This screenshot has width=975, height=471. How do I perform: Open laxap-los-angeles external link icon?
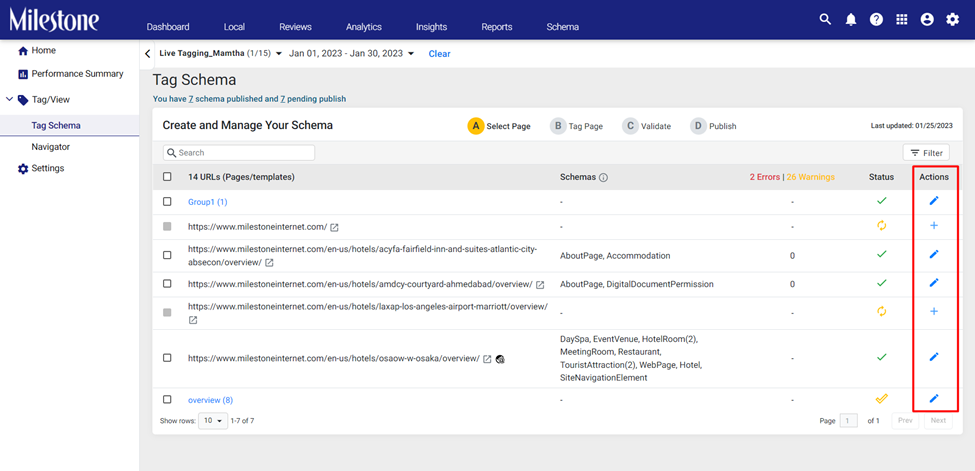(x=193, y=320)
